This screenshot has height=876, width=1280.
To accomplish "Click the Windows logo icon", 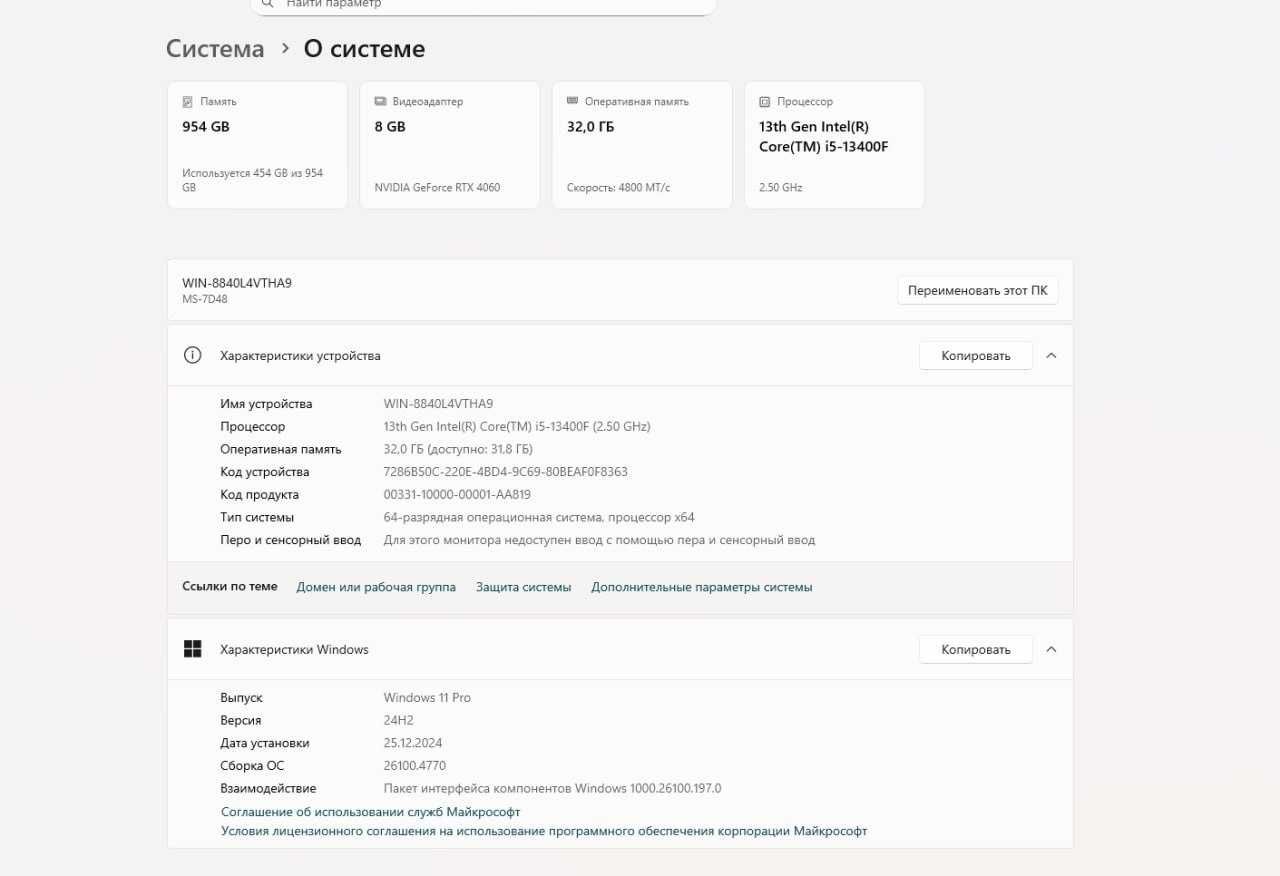I will (x=193, y=649).
